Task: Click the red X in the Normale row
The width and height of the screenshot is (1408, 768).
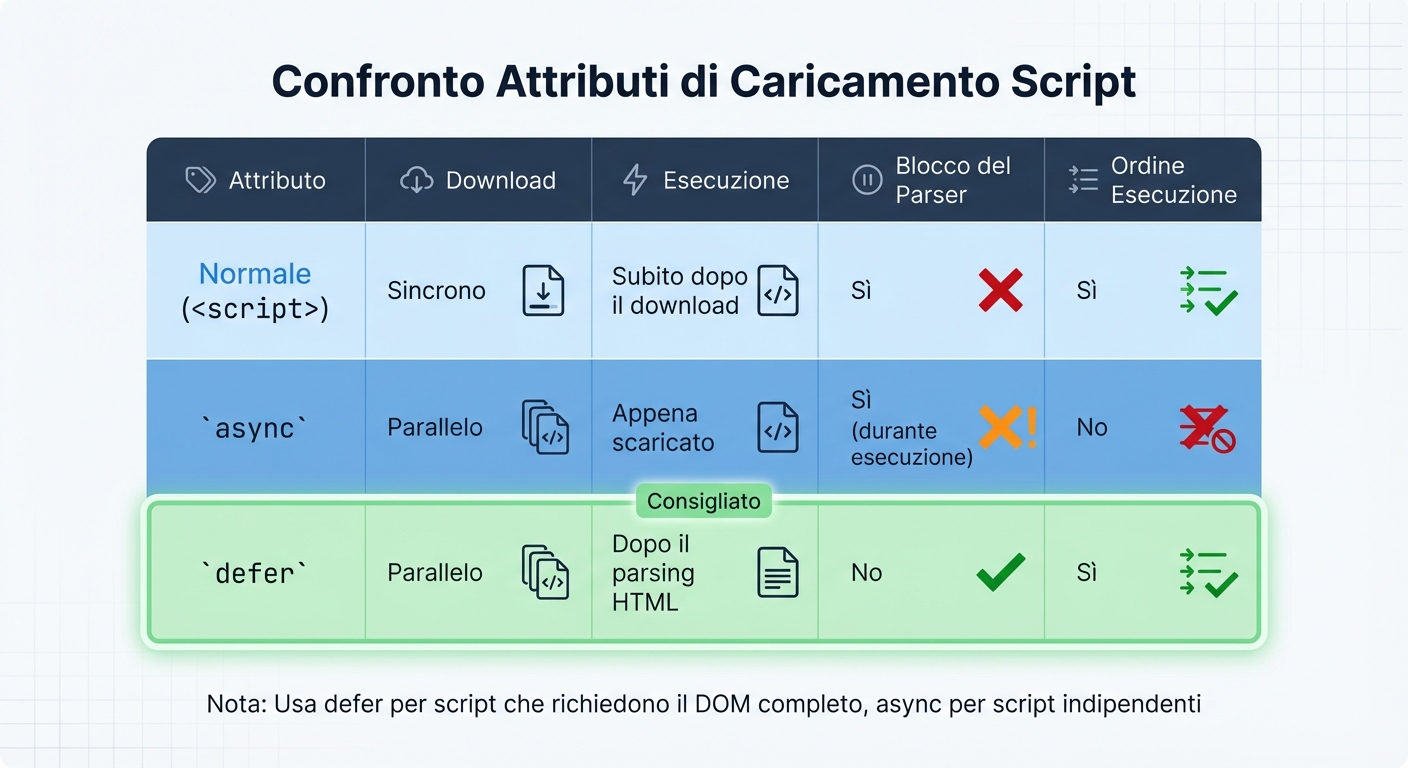Action: coord(1000,290)
